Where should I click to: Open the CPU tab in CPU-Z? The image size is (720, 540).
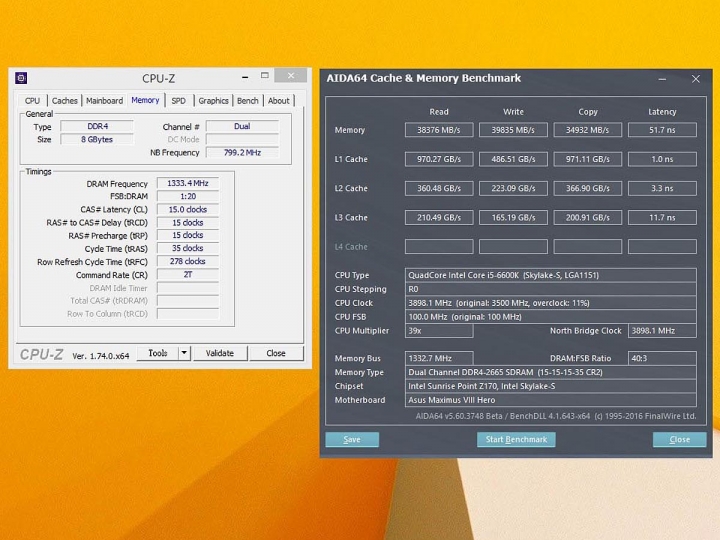click(32, 101)
